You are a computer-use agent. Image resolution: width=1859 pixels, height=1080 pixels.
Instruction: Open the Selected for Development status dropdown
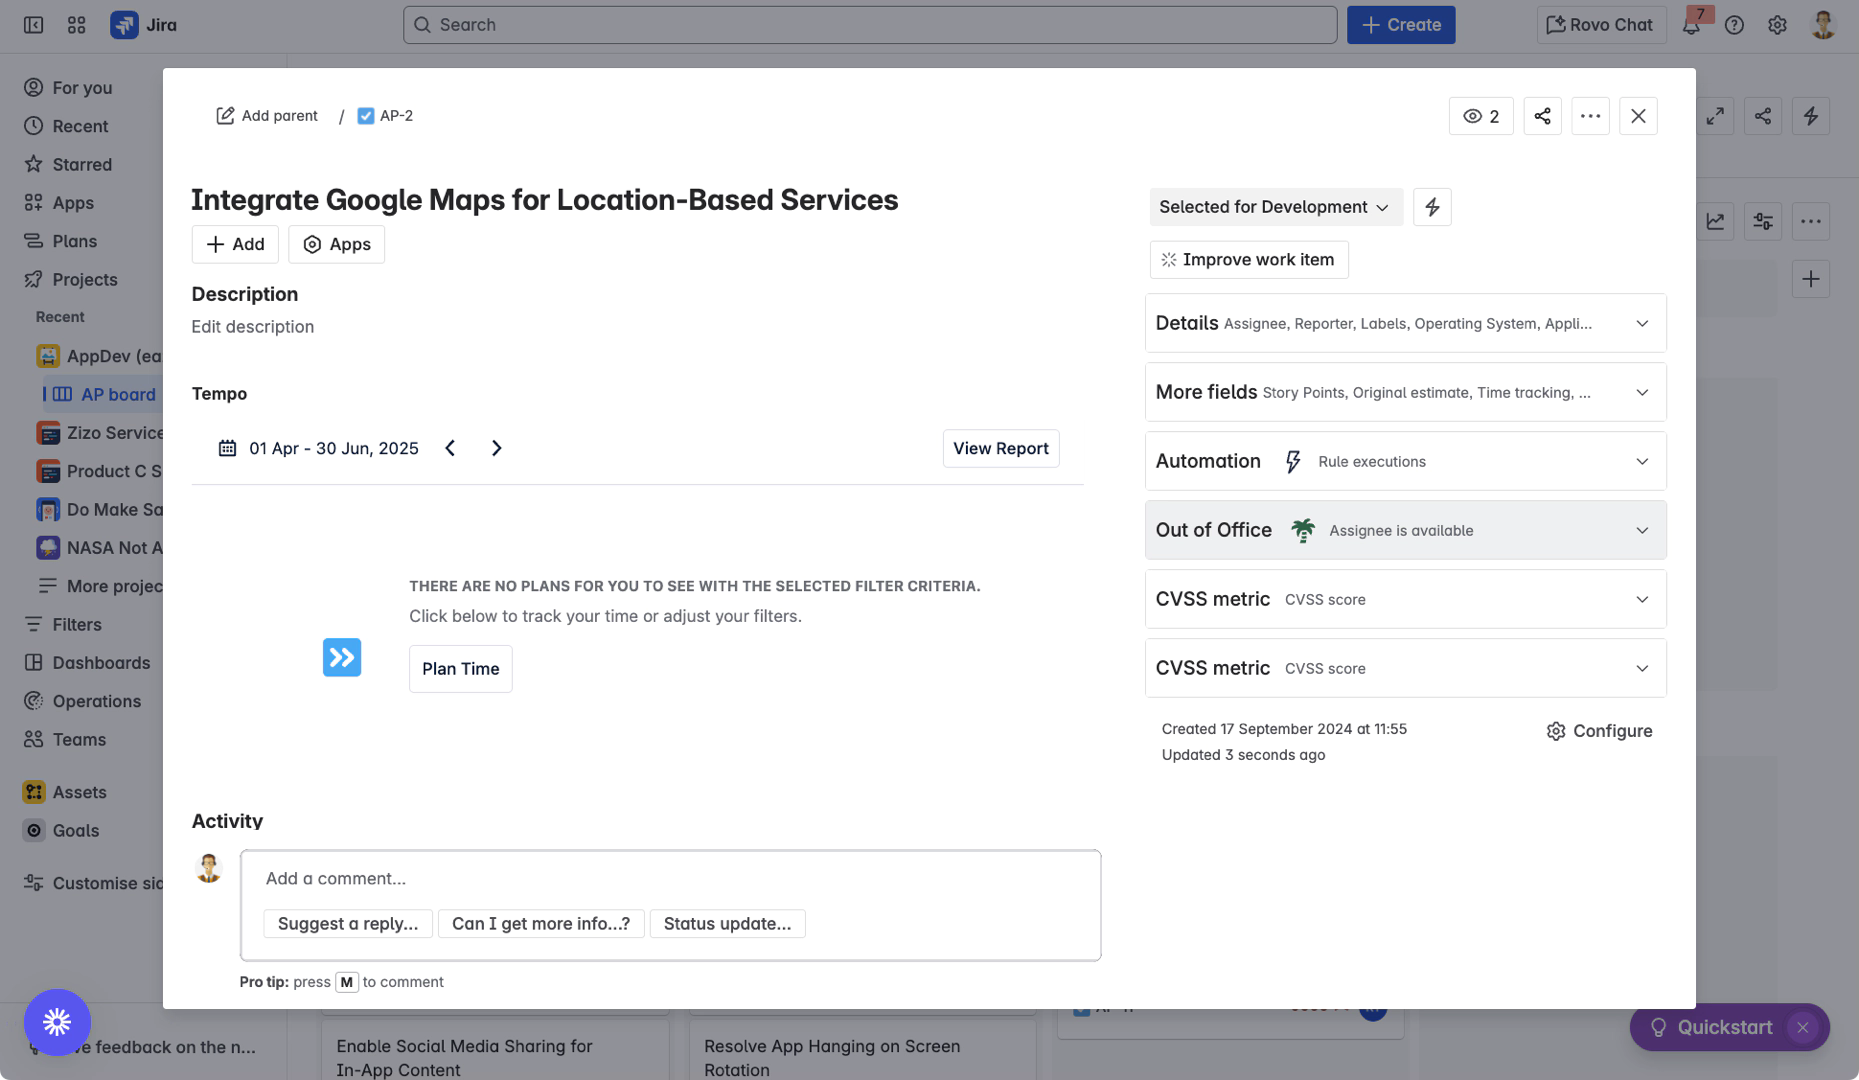coord(1274,207)
